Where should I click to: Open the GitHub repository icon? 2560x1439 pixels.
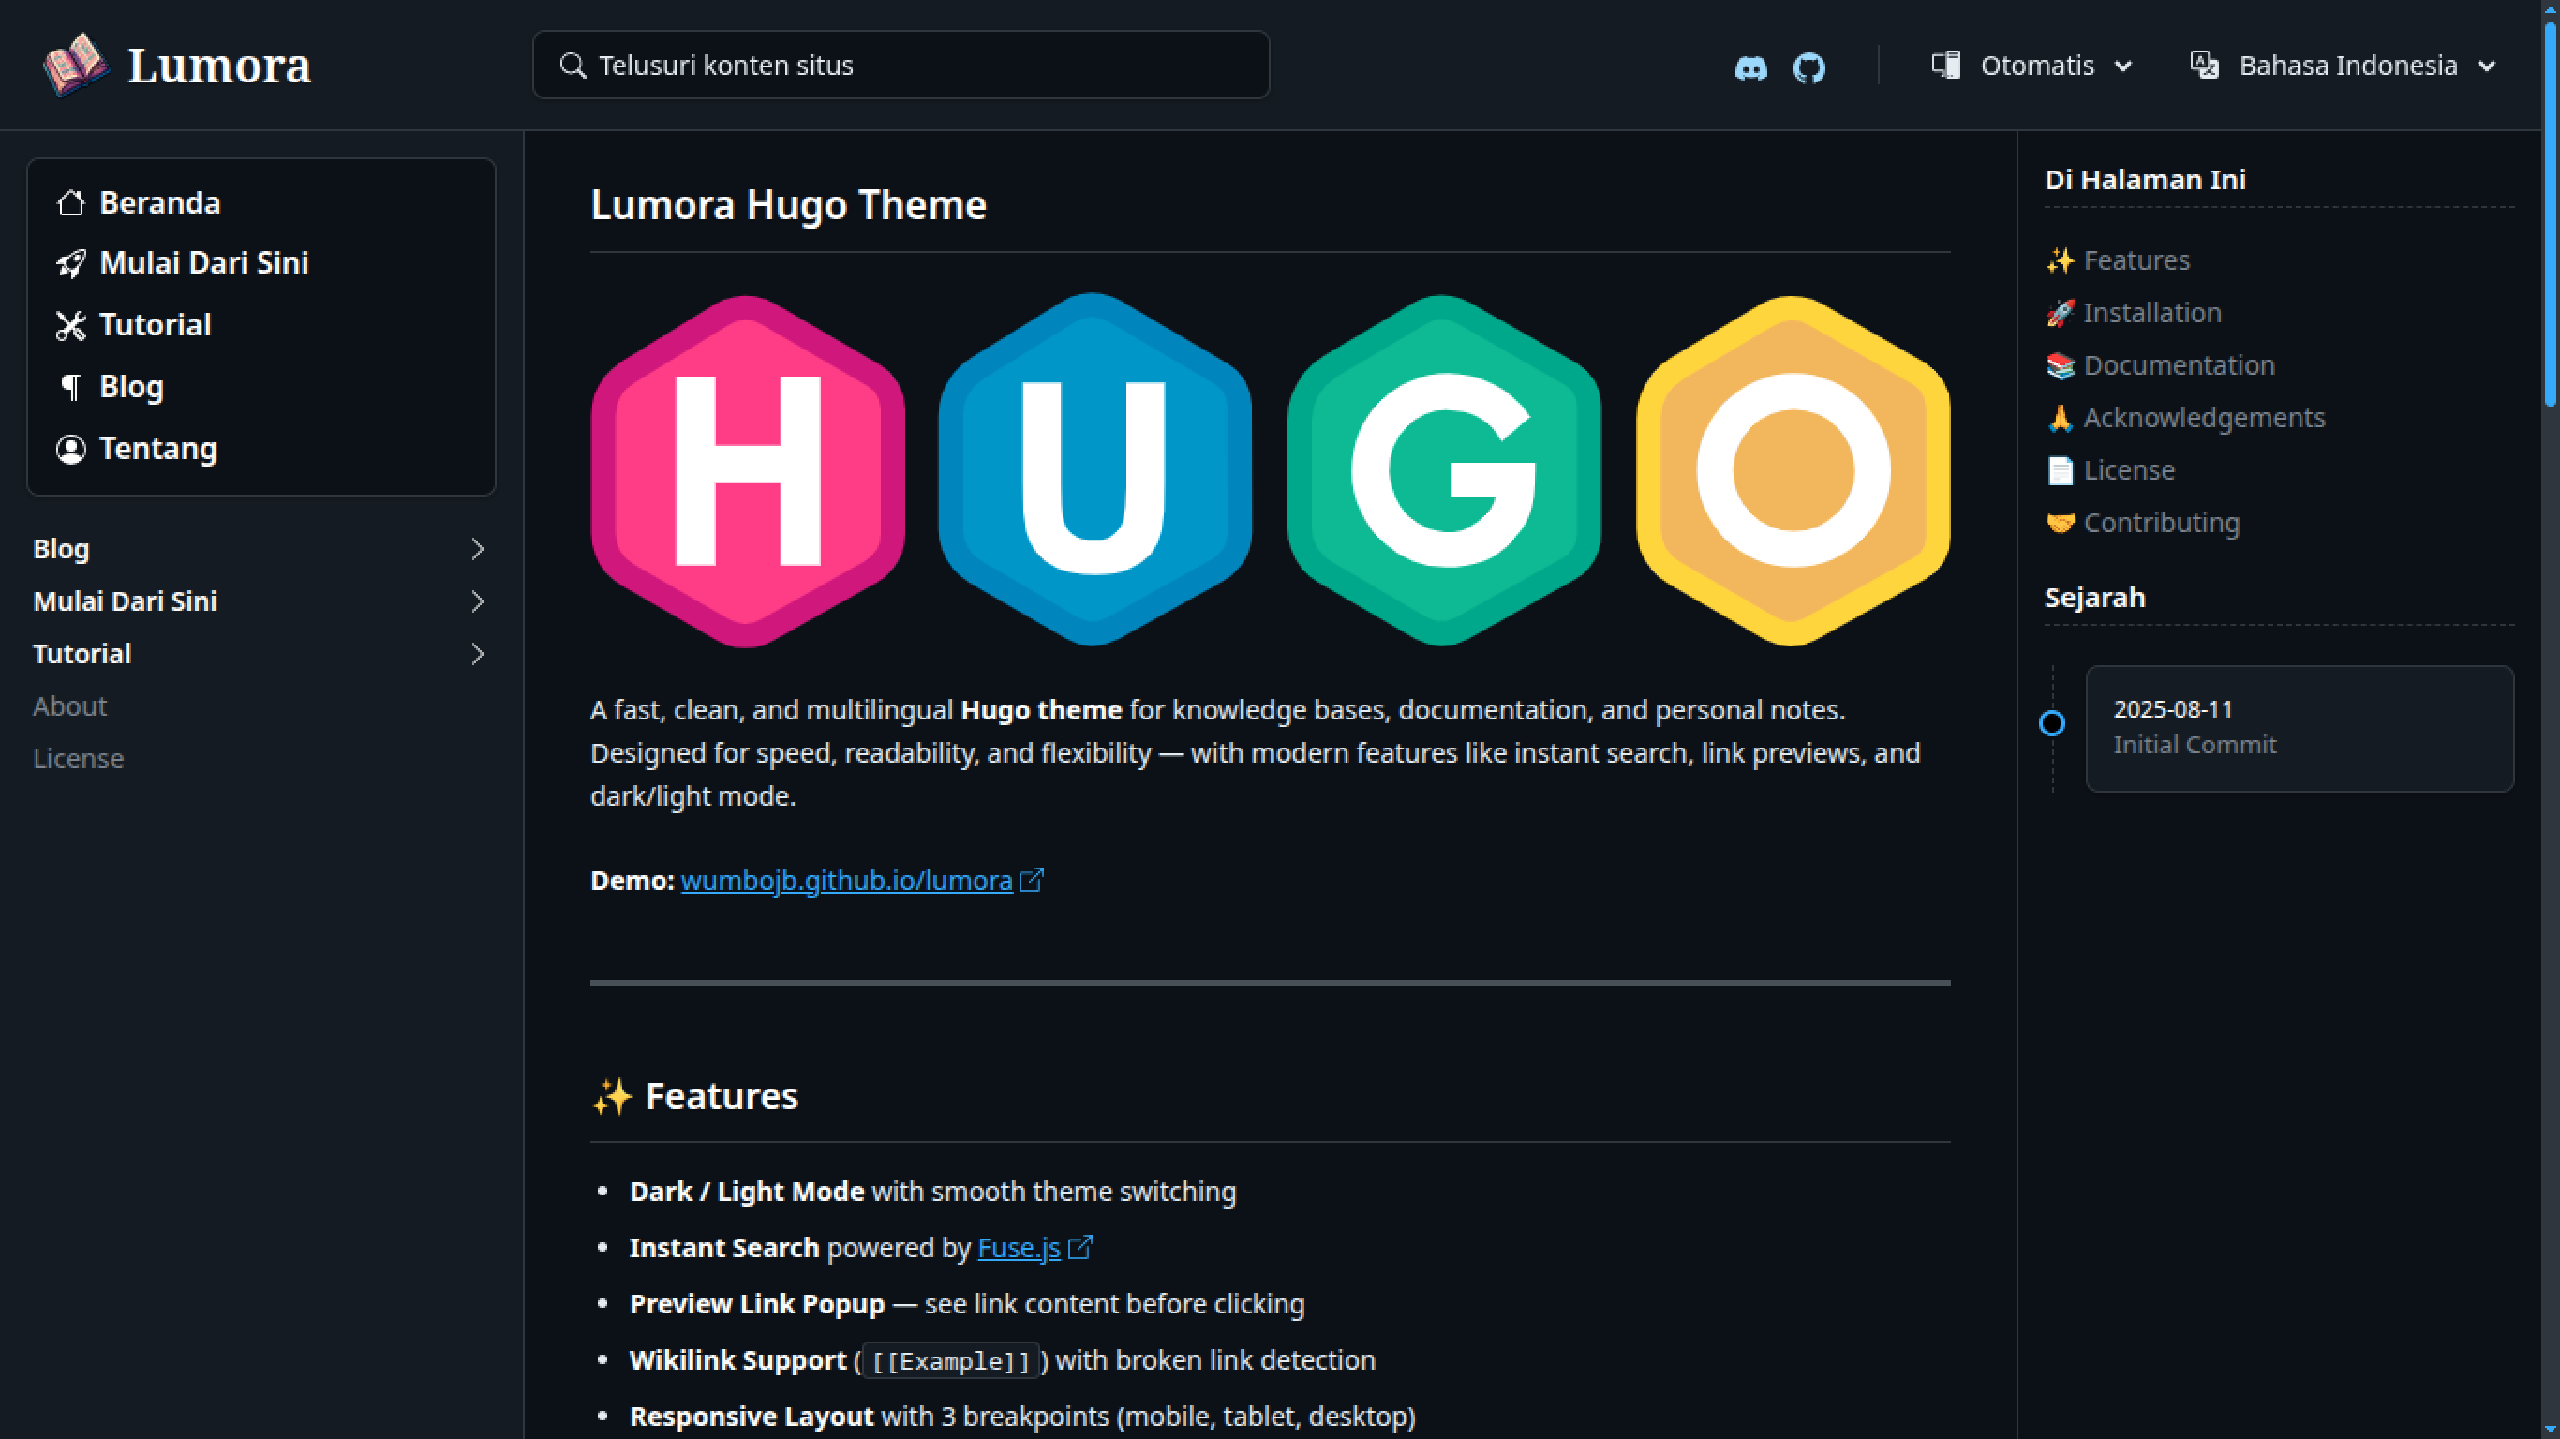click(x=1808, y=67)
